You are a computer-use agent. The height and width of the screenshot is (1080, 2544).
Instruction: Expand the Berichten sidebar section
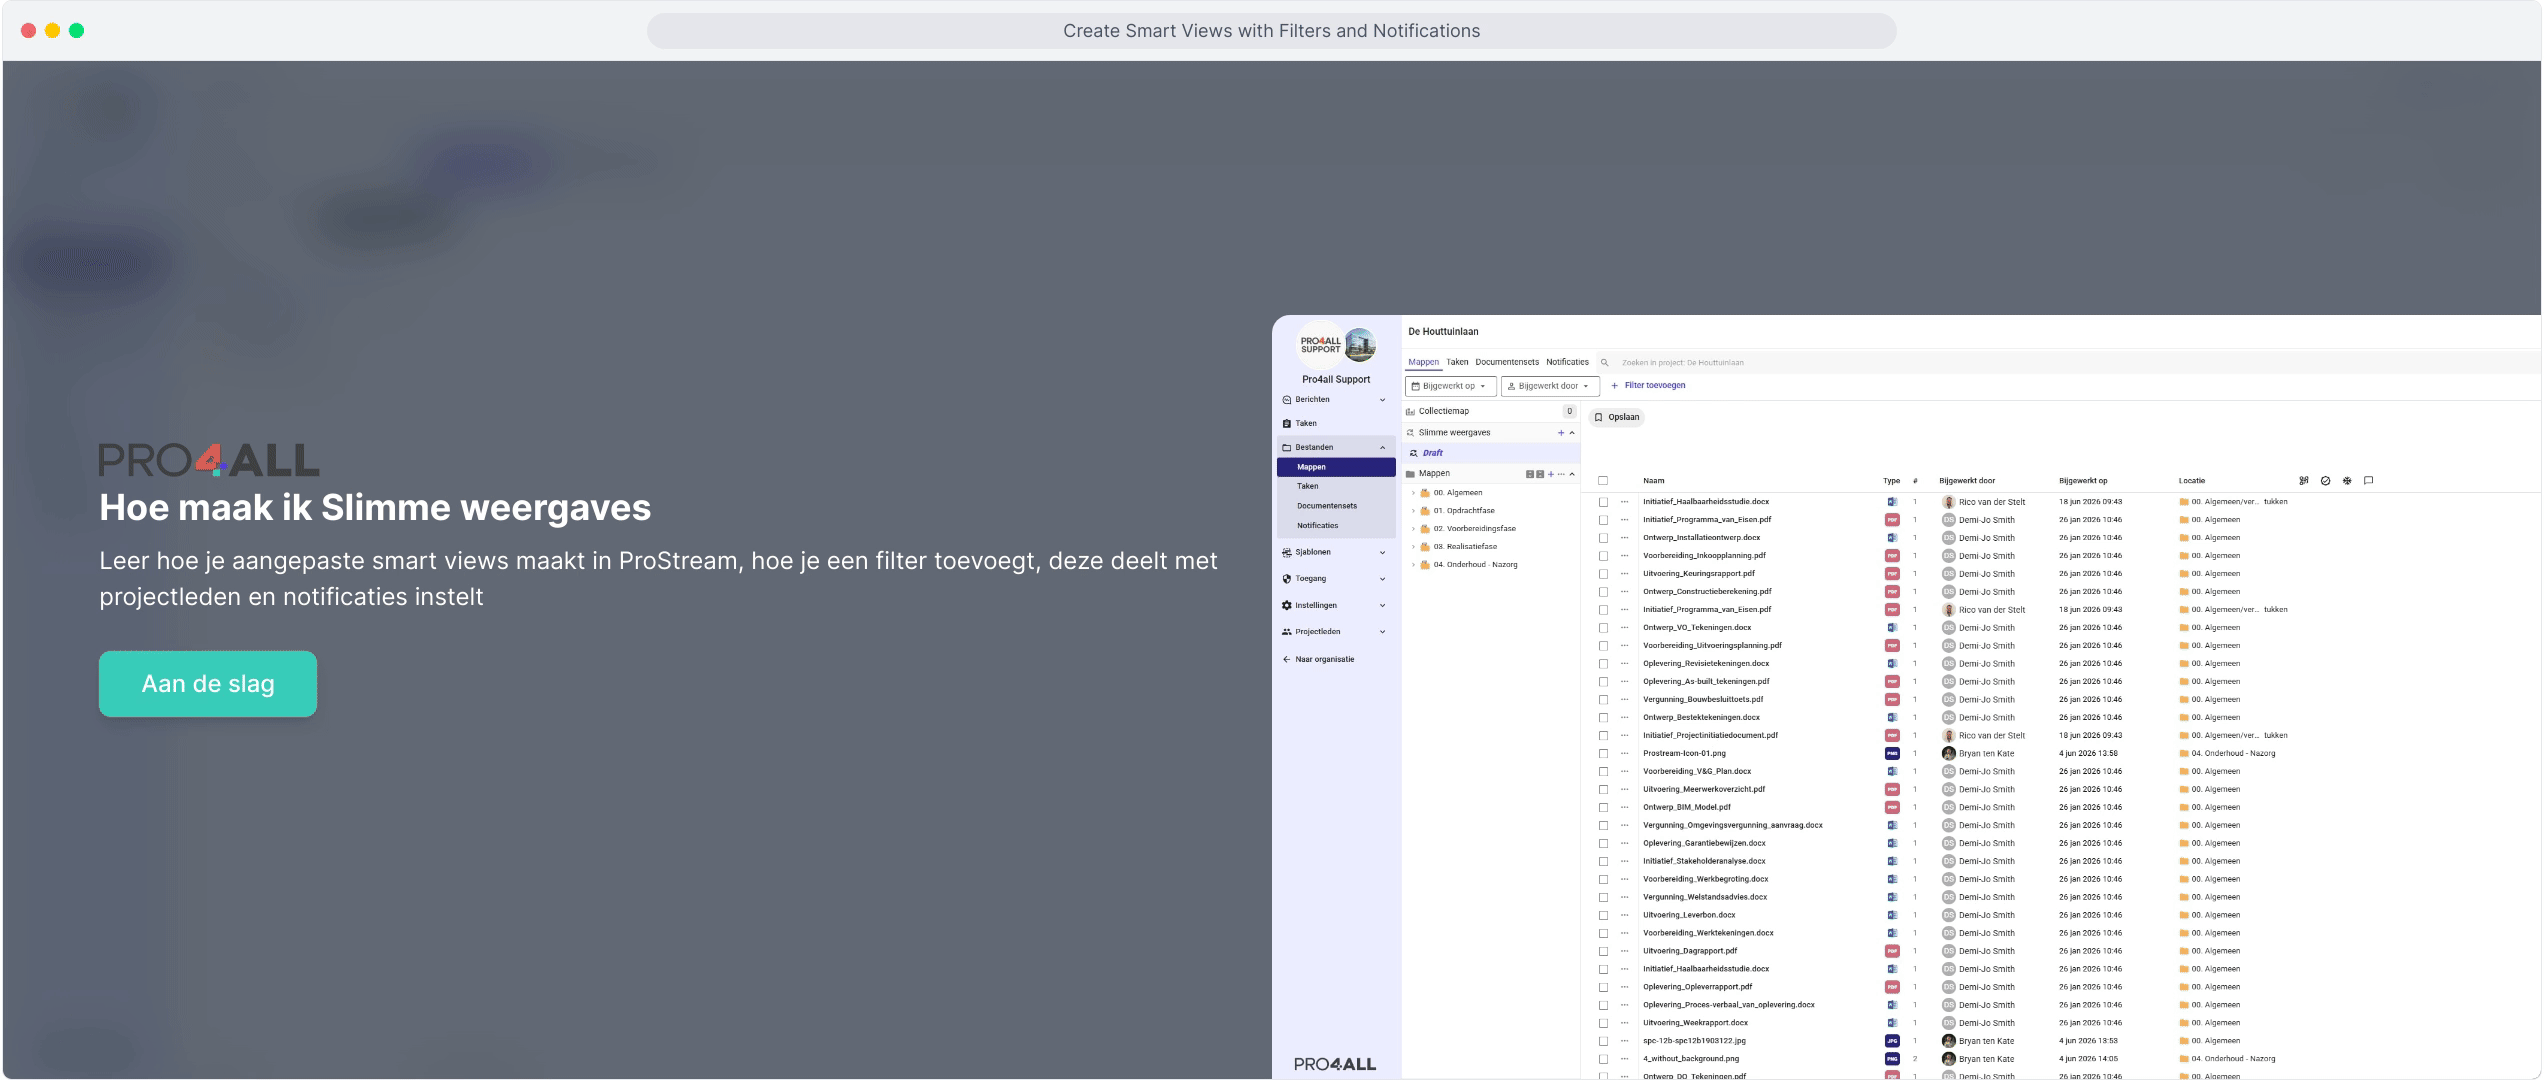pyautogui.click(x=1383, y=400)
